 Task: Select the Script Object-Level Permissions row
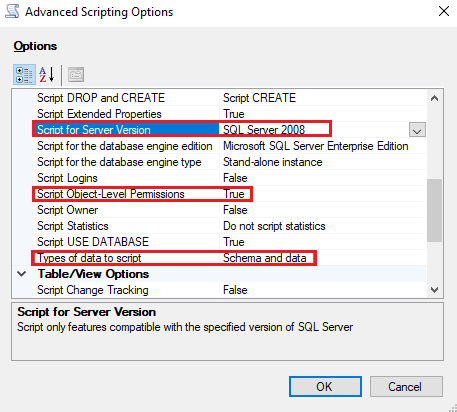(x=229, y=194)
